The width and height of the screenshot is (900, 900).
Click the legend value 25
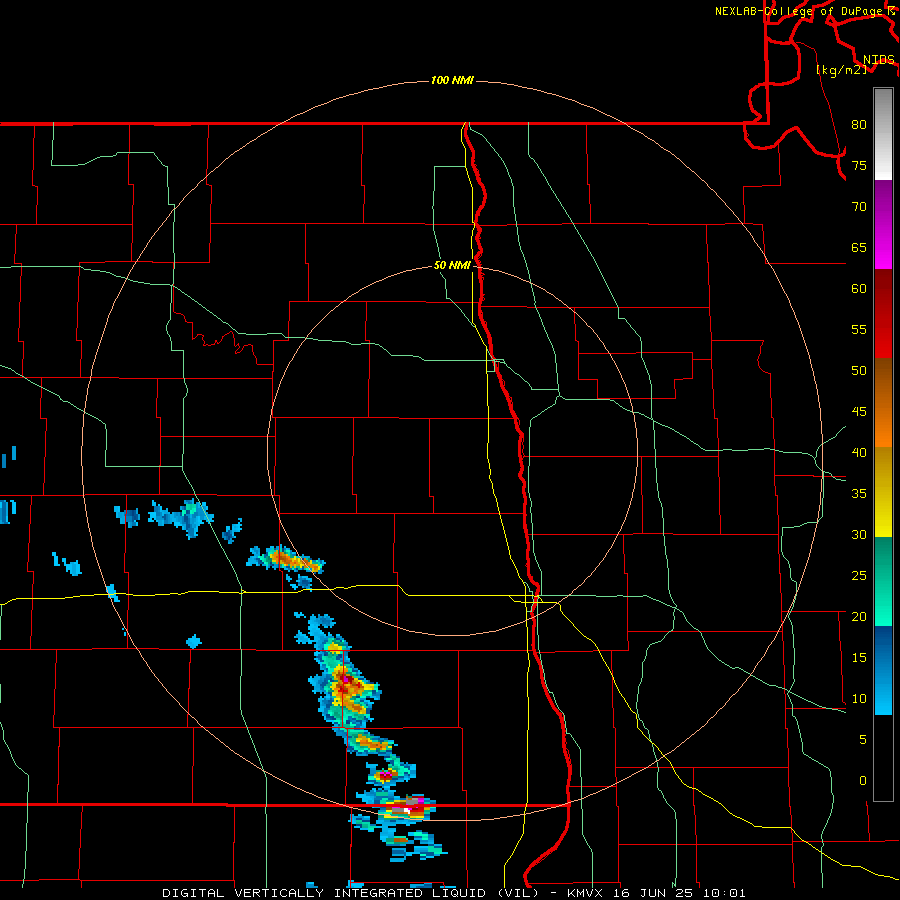point(859,575)
